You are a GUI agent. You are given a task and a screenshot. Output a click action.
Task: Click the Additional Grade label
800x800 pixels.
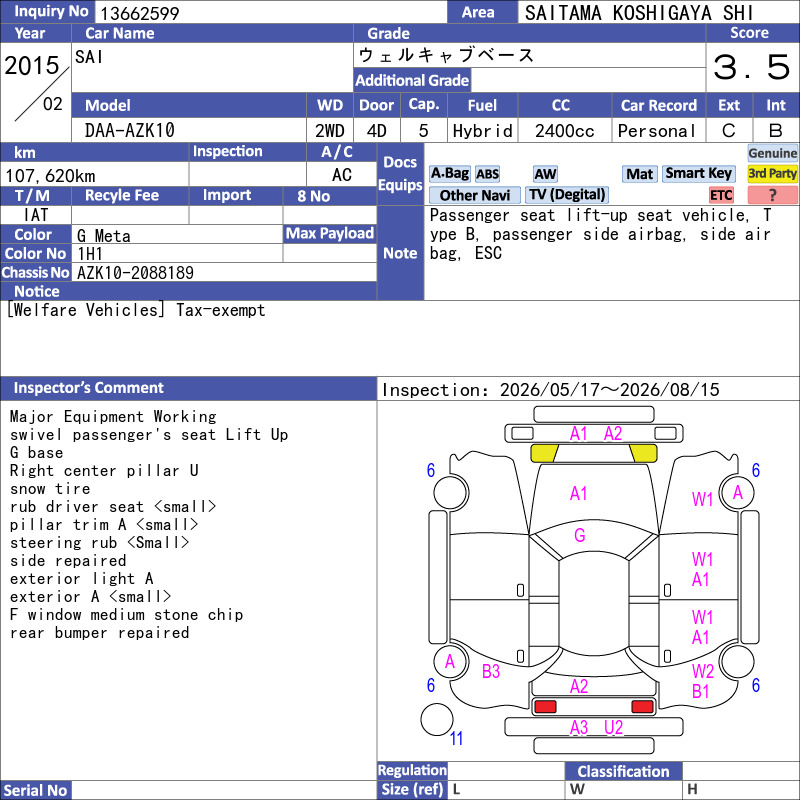pos(412,81)
